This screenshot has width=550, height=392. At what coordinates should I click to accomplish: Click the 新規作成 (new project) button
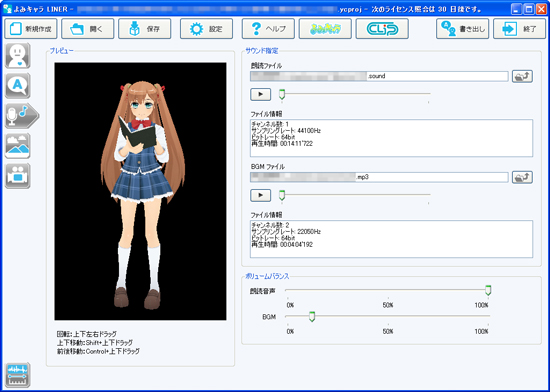(31, 29)
